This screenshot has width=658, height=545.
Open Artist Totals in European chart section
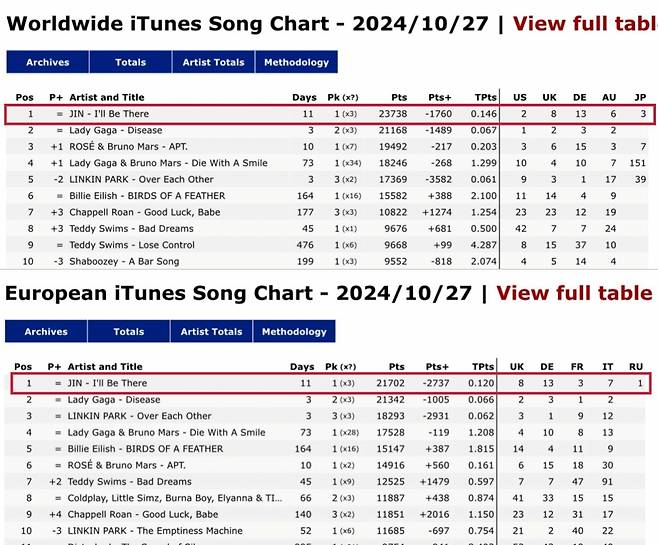[x=211, y=332]
